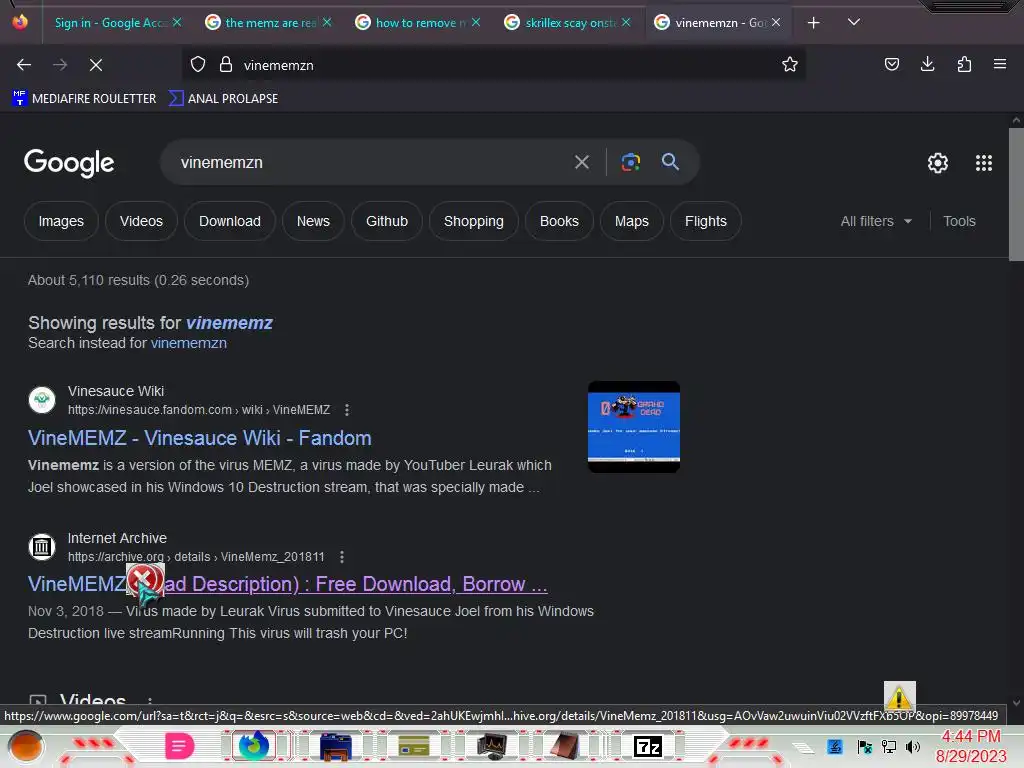This screenshot has width=1024, height=768.
Task: Go back to the previous page
Action: pos(24,65)
